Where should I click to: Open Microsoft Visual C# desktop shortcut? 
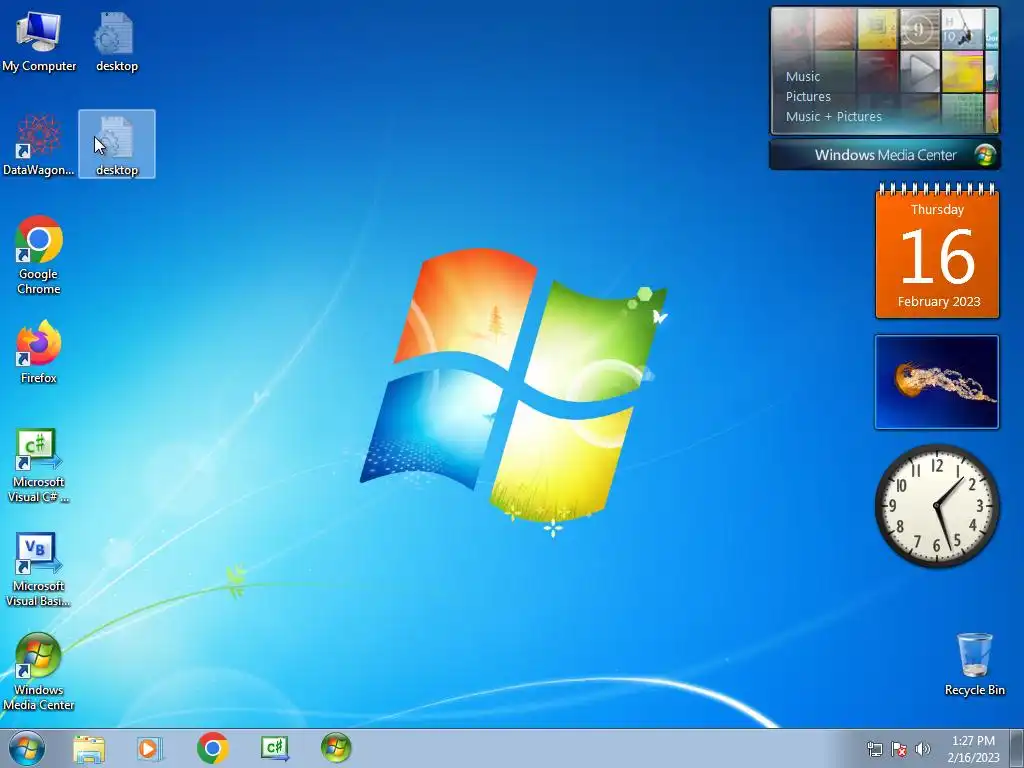(x=39, y=465)
